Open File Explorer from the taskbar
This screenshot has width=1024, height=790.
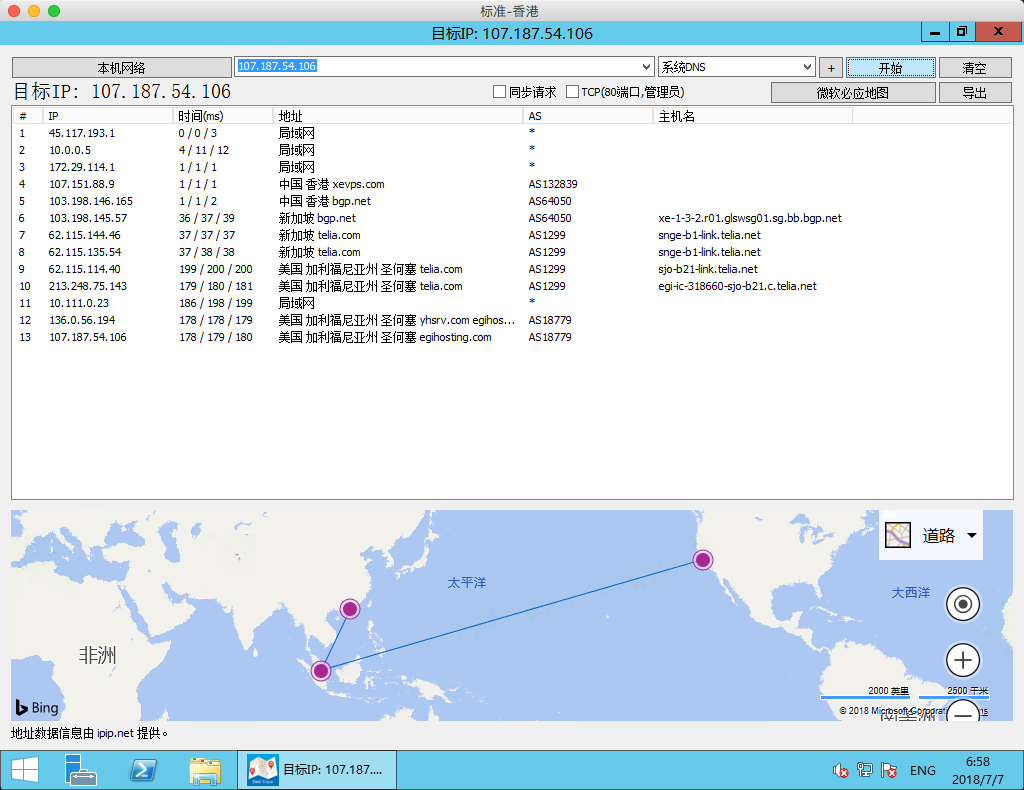[x=205, y=770]
